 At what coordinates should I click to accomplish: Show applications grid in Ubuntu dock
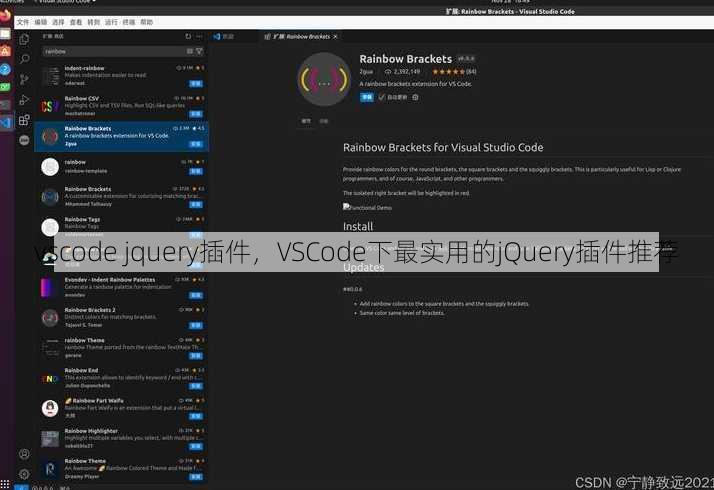click(x=5, y=484)
